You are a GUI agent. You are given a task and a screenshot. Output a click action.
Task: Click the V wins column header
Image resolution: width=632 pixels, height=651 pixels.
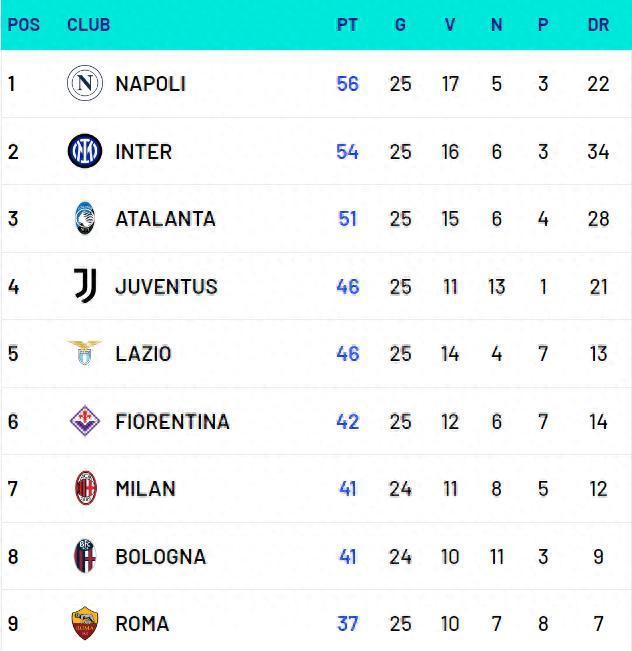tap(450, 24)
